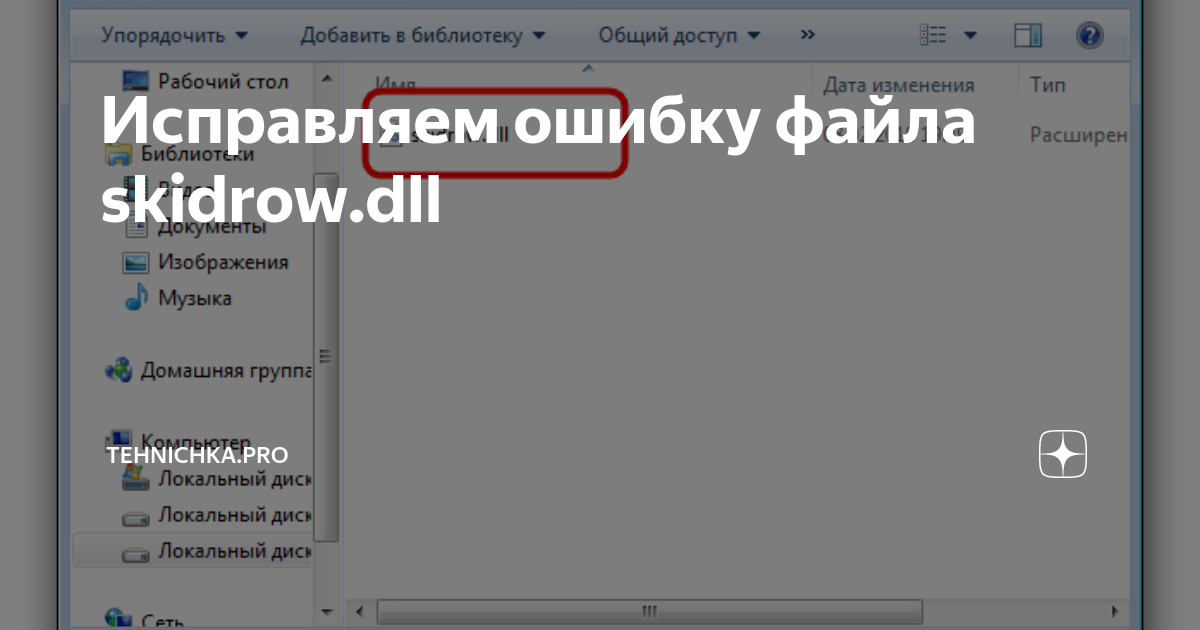Sort by the Тип column header
The image size is (1200, 630).
[1048, 85]
